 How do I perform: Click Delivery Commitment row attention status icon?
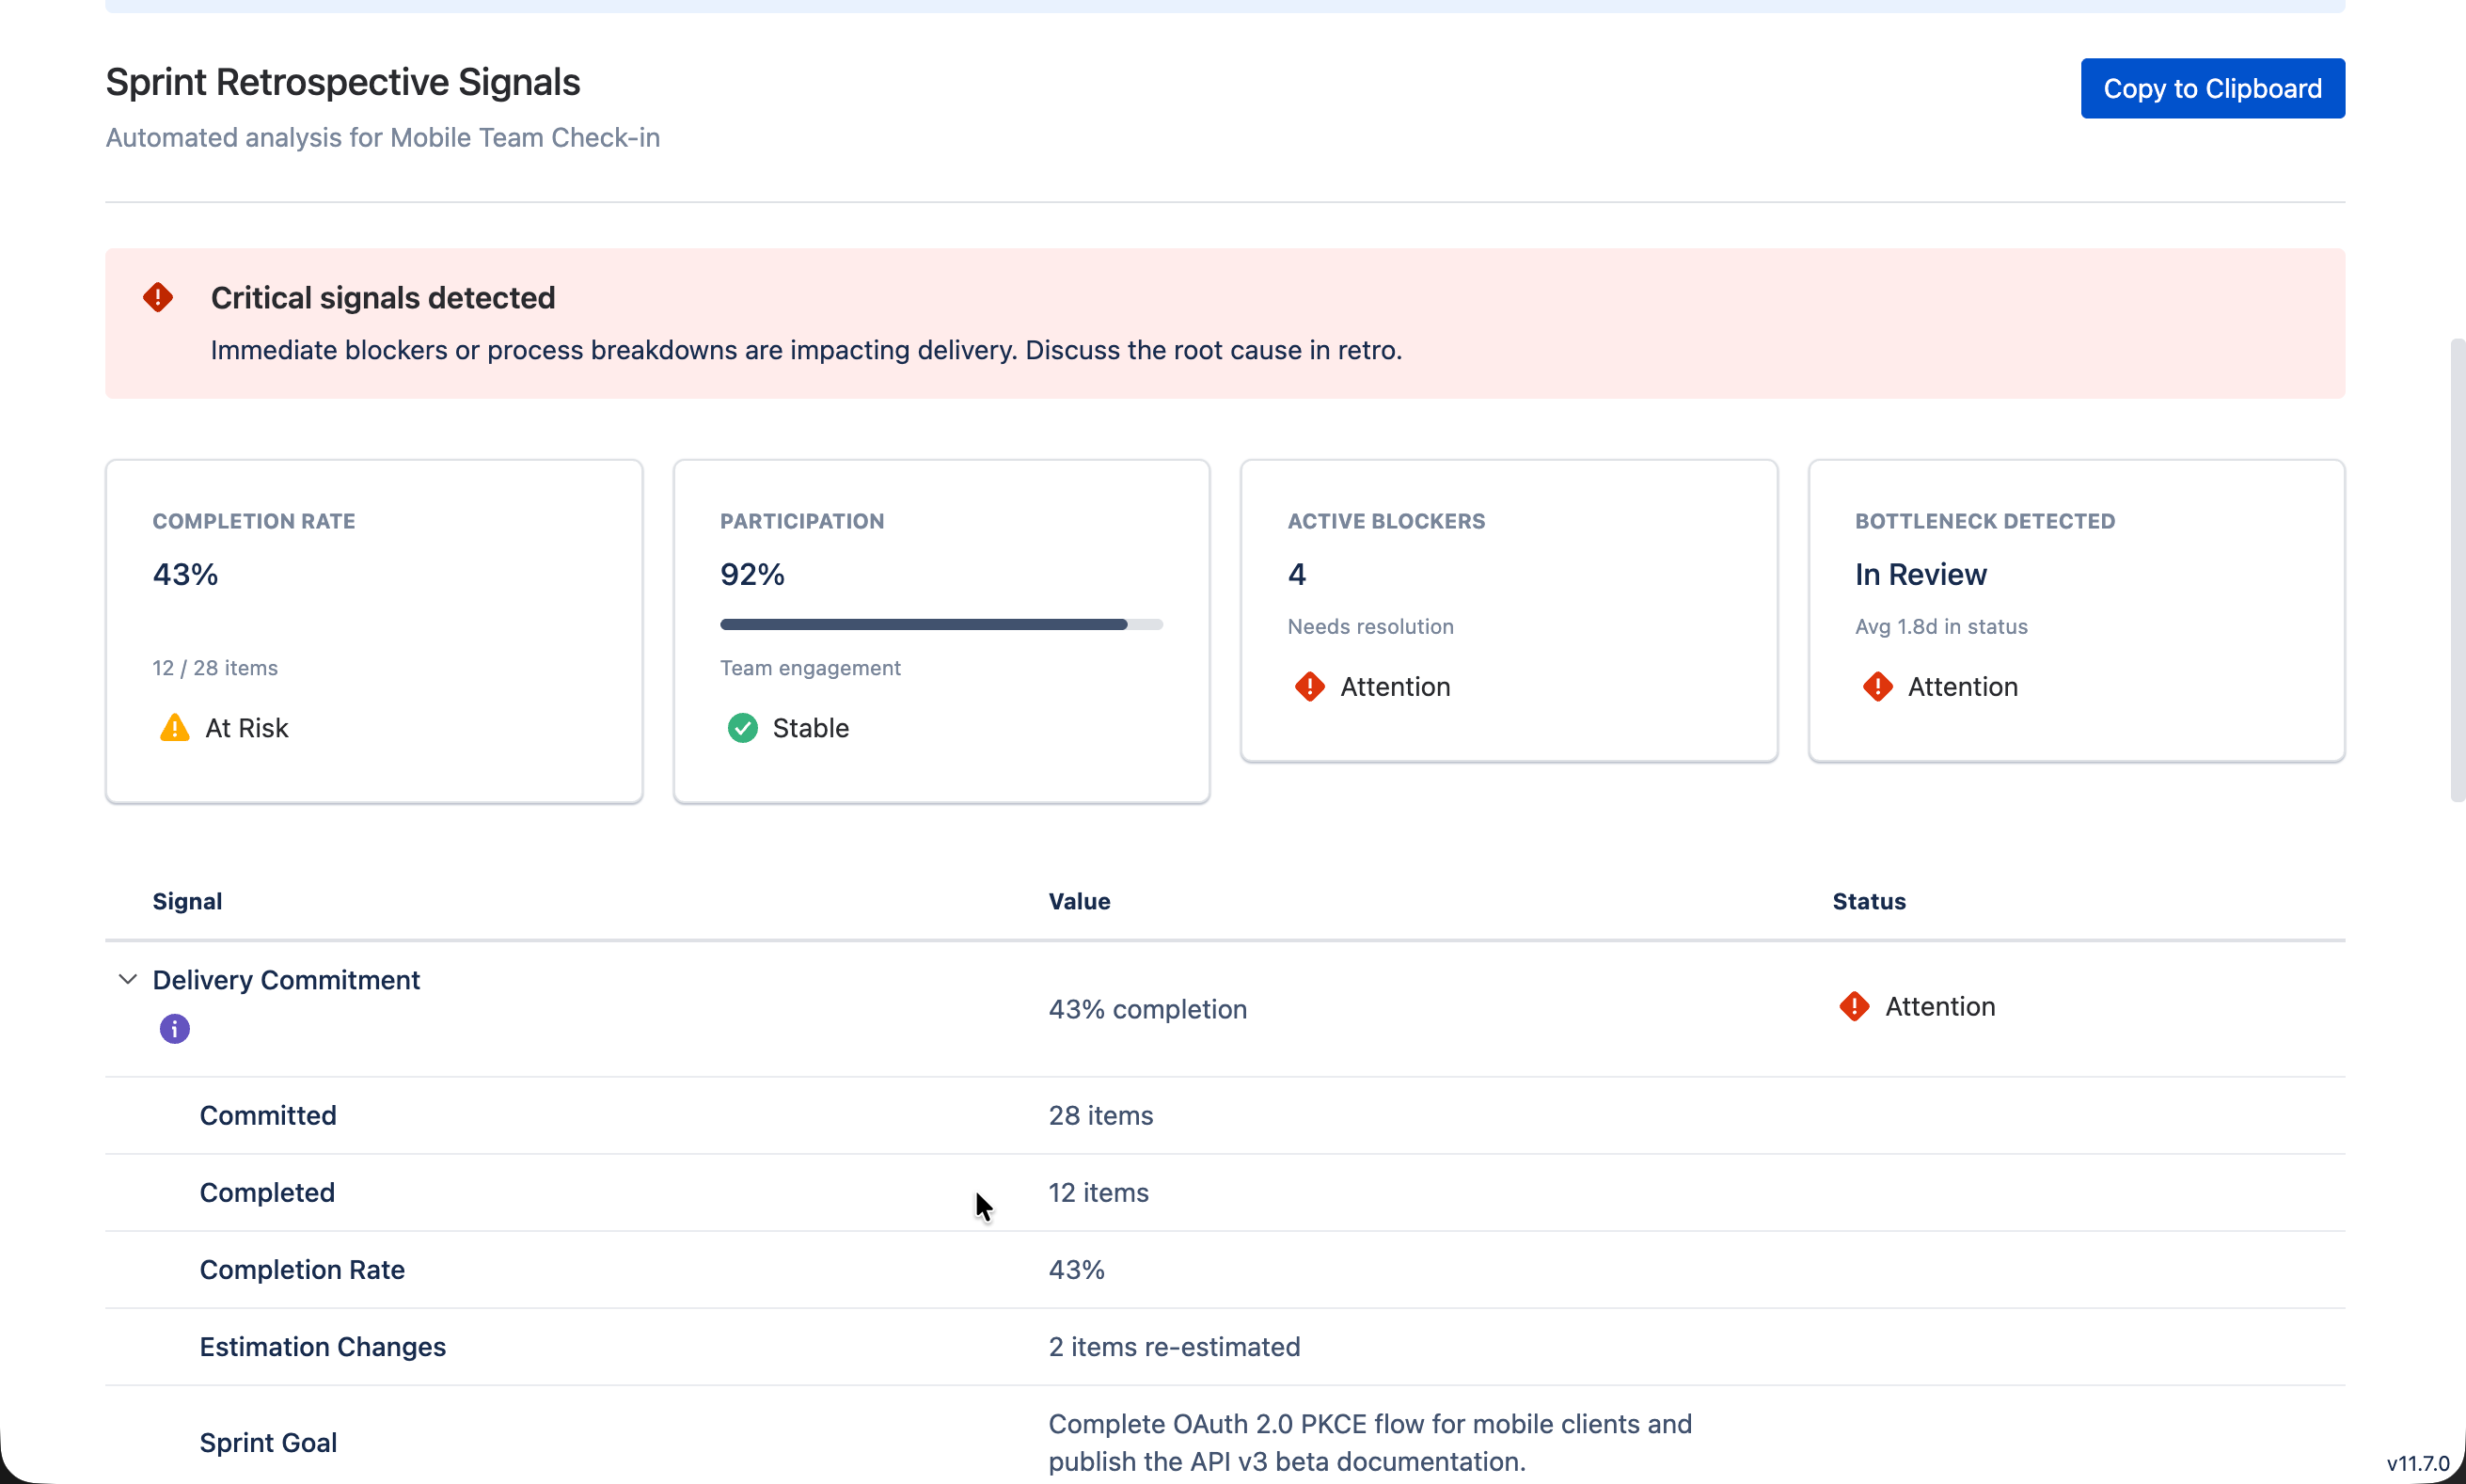[x=1854, y=1006]
